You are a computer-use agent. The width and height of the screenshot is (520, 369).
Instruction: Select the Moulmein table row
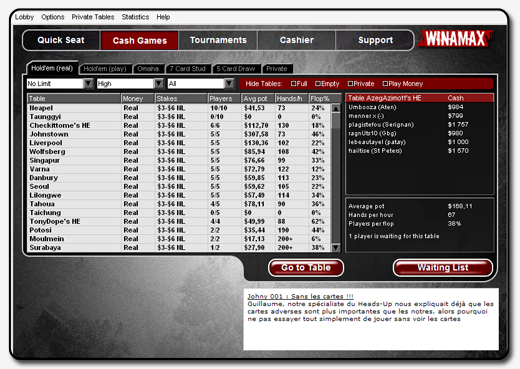[x=179, y=239]
